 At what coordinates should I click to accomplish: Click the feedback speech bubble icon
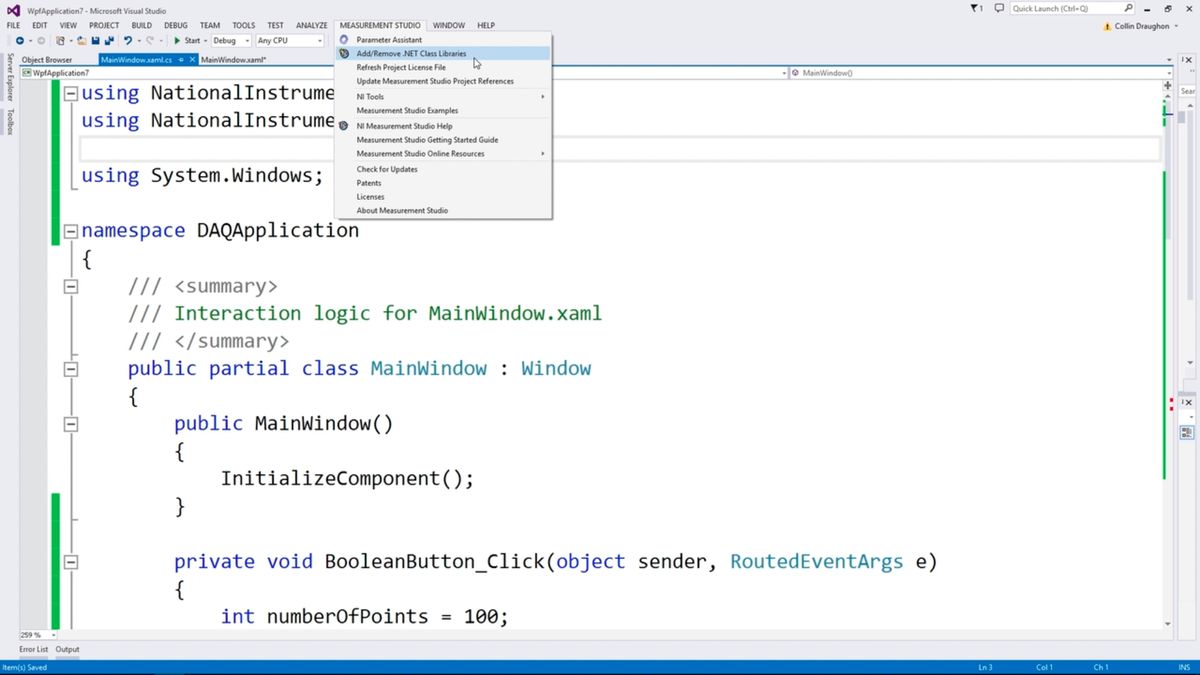(x=998, y=8)
